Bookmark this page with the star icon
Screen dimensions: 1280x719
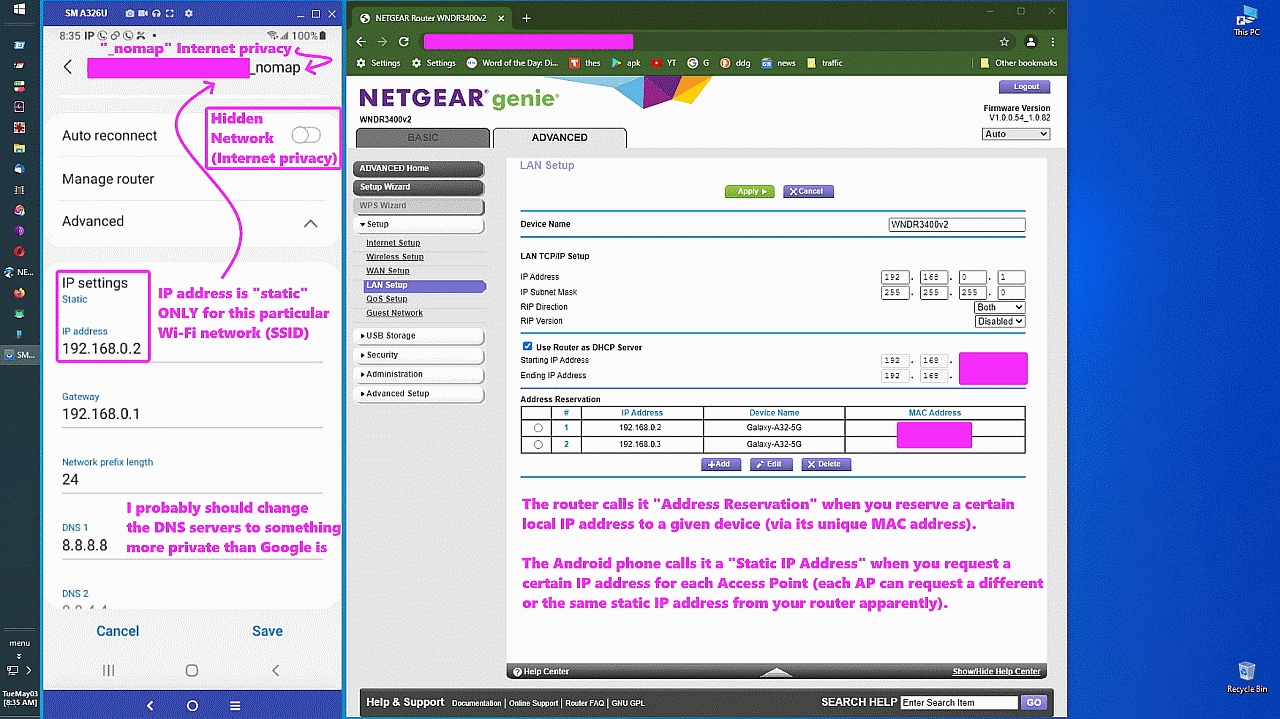point(1004,42)
